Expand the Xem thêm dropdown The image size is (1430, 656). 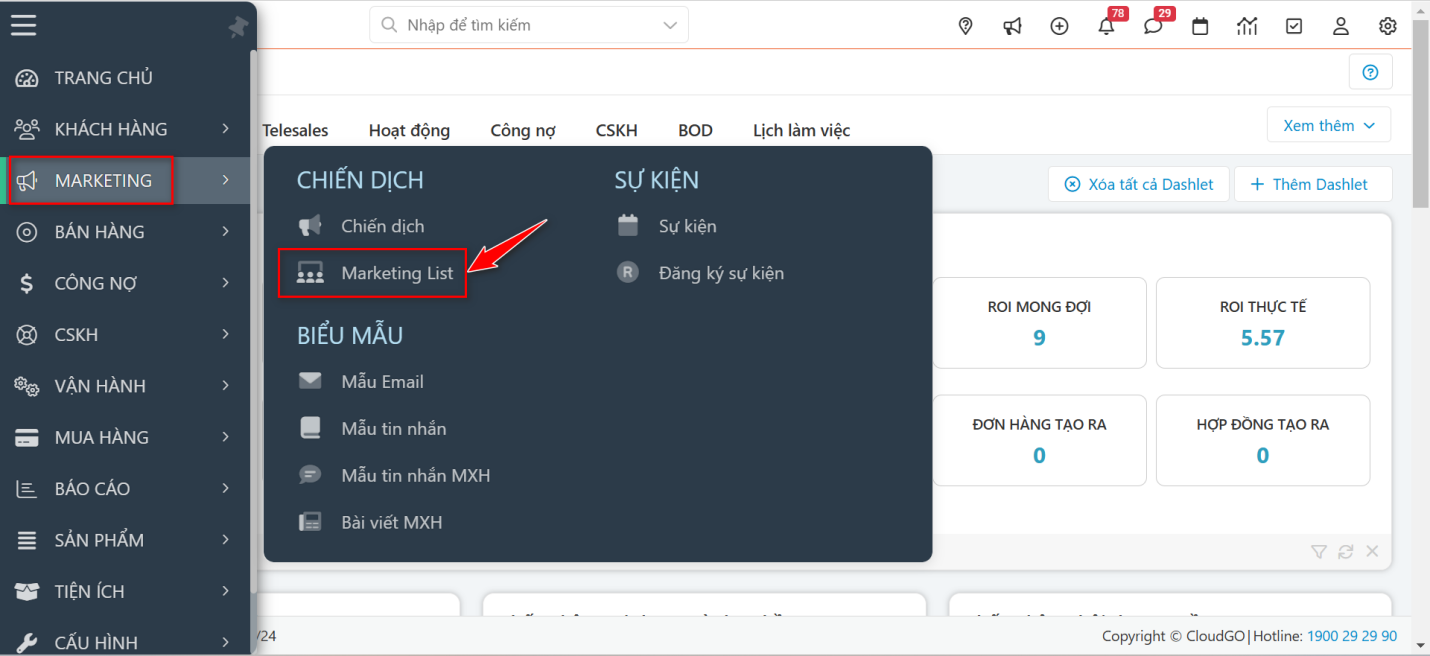[x=1328, y=124]
